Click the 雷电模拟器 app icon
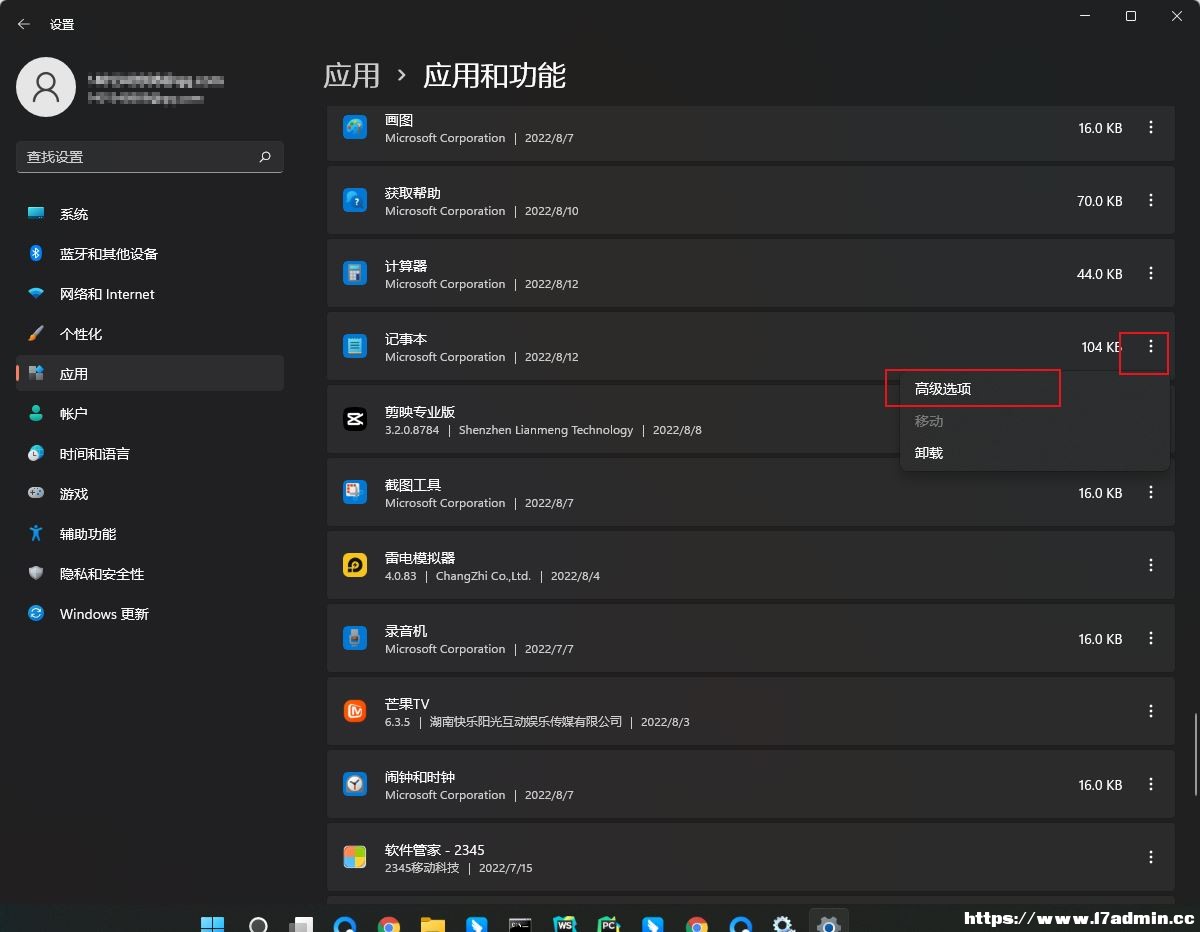 point(355,566)
